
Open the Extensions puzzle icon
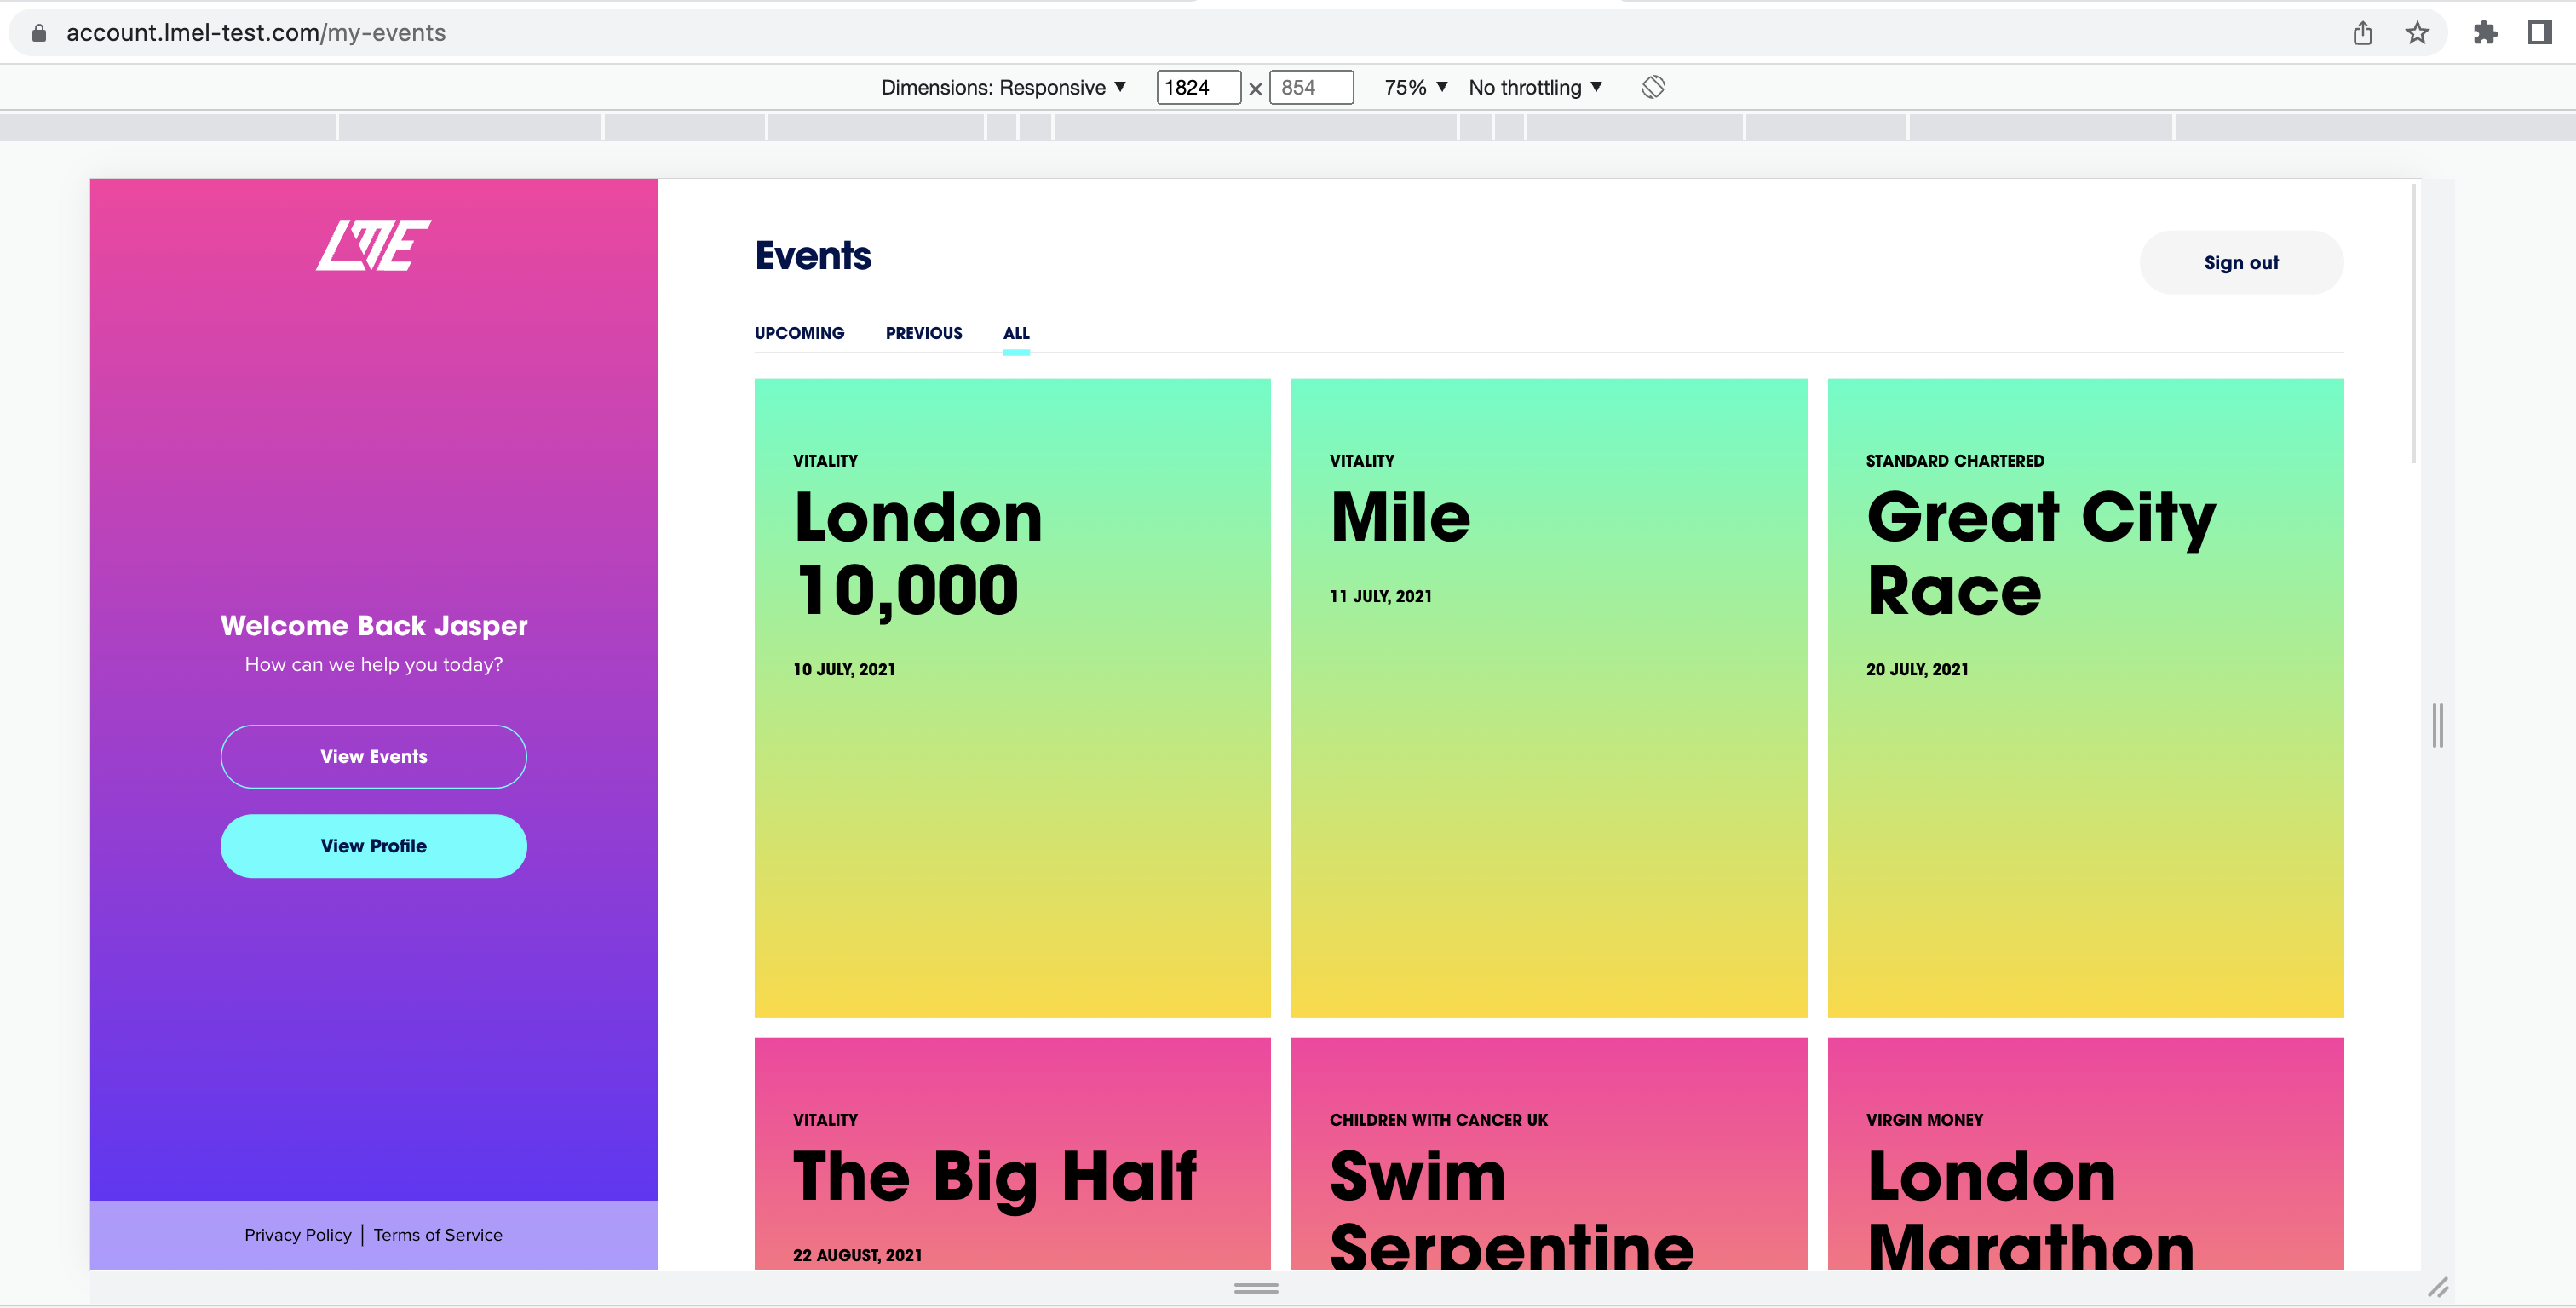click(x=2485, y=33)
